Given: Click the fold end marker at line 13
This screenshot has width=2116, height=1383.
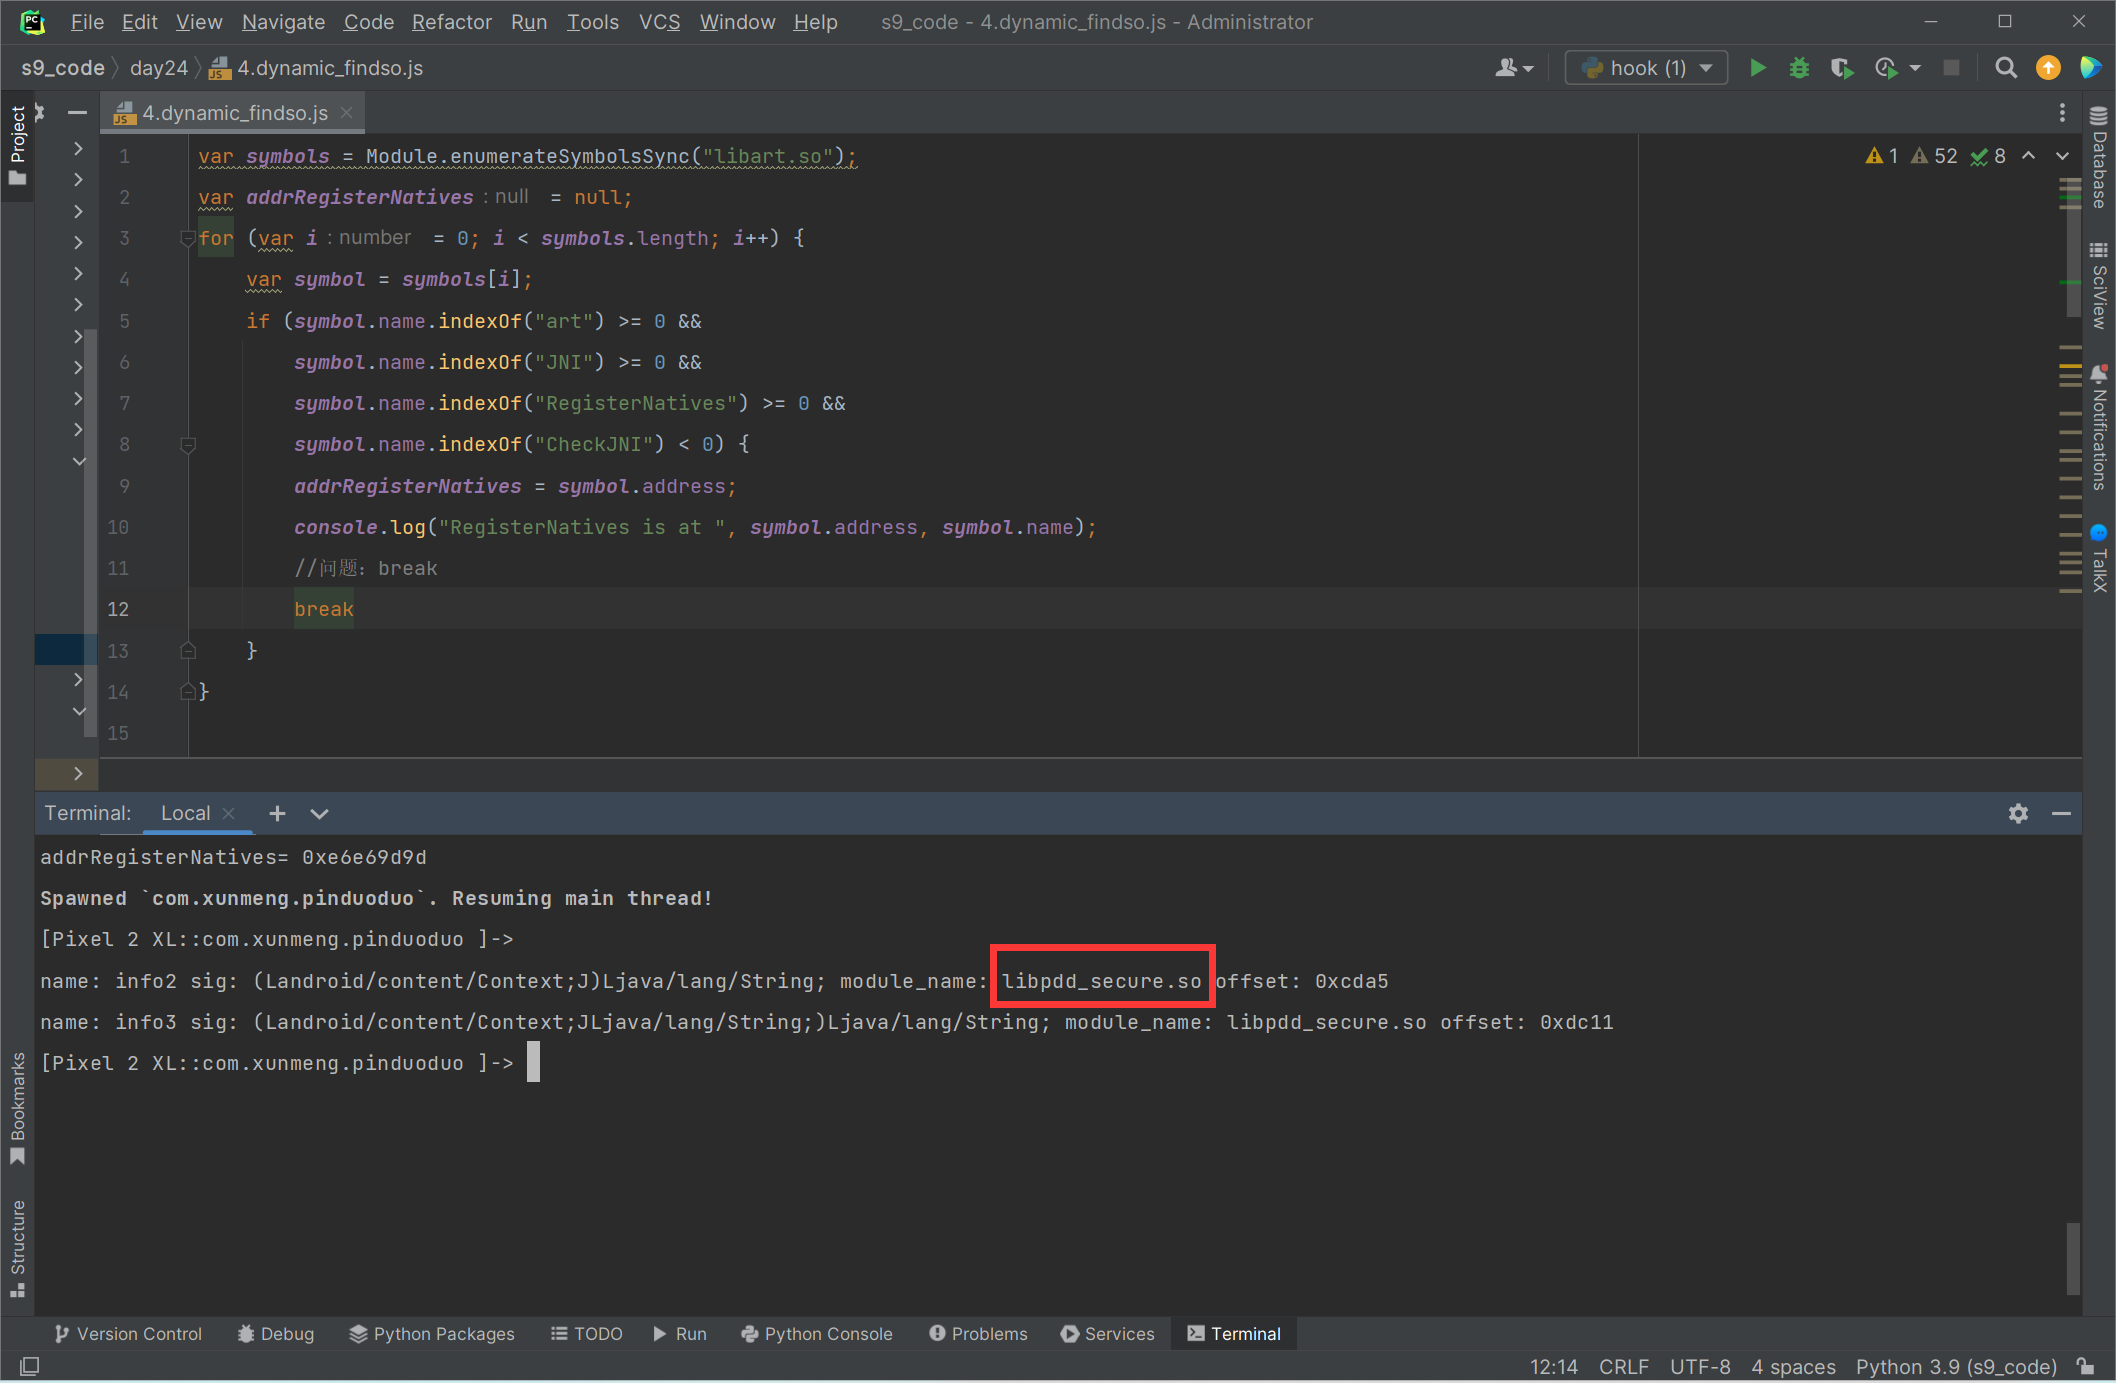Looking at the screenshot, I should (x=187, y=651).
